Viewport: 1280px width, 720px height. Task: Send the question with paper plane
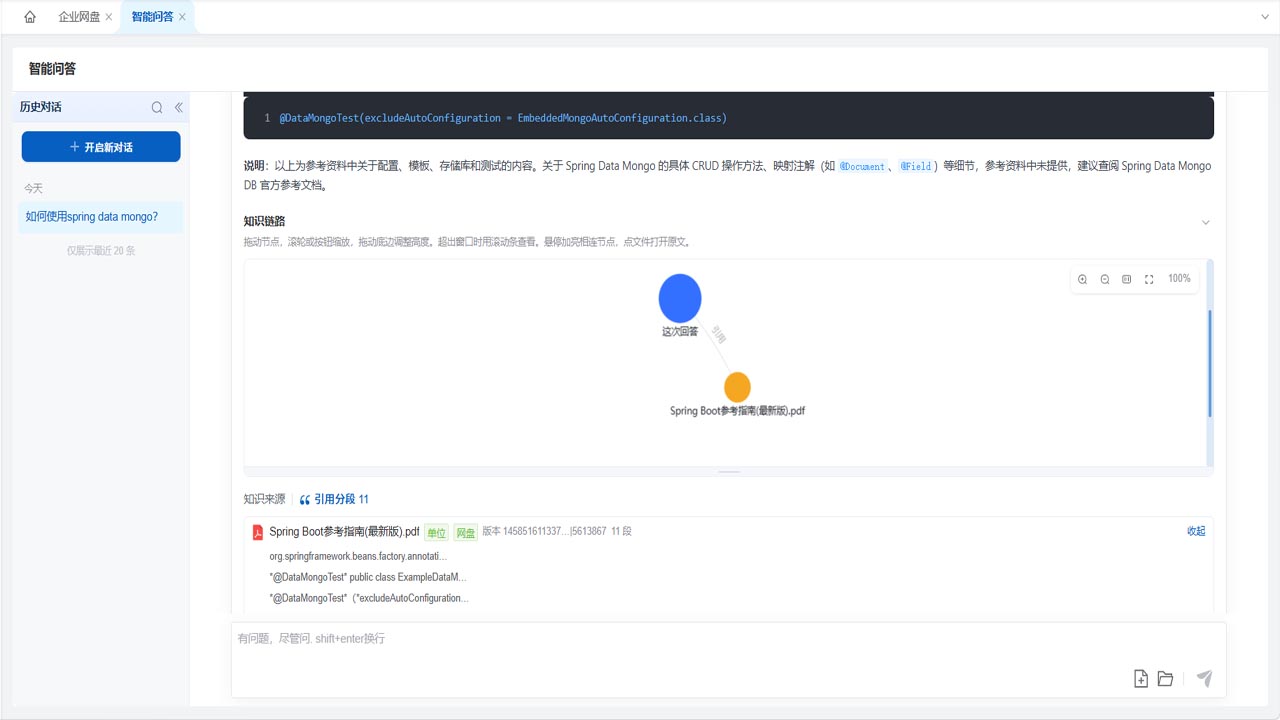coord(1205,678)
